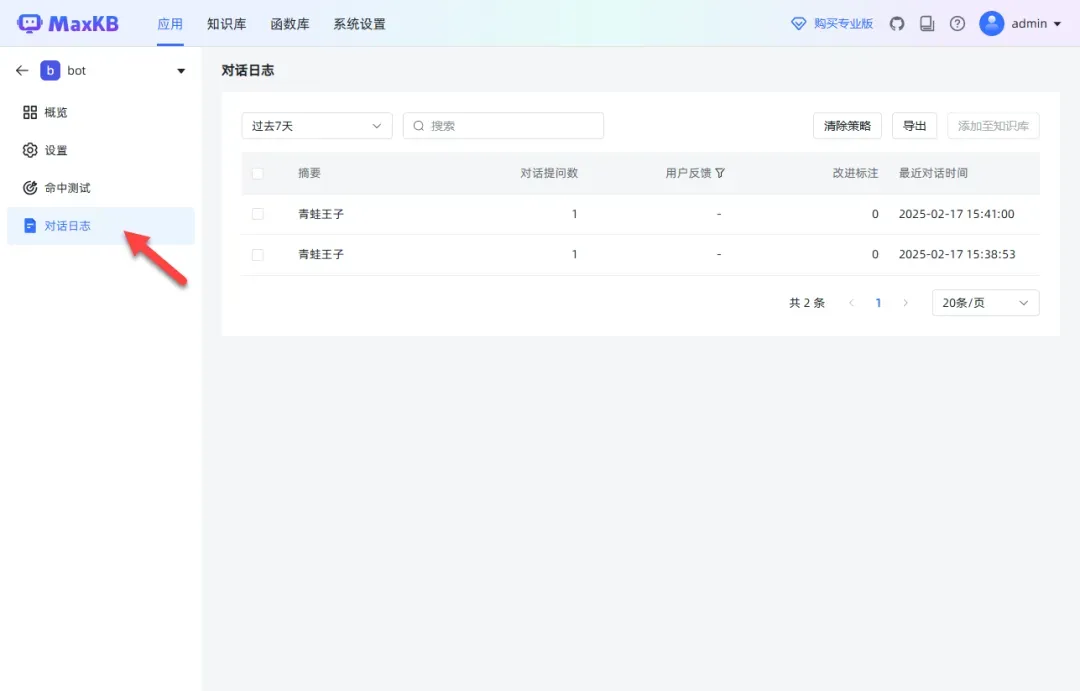Open 命中测试 in the sidebar
Viewport: 1080px width, 691px height.
pyautogui.click(x=101, y=187)
